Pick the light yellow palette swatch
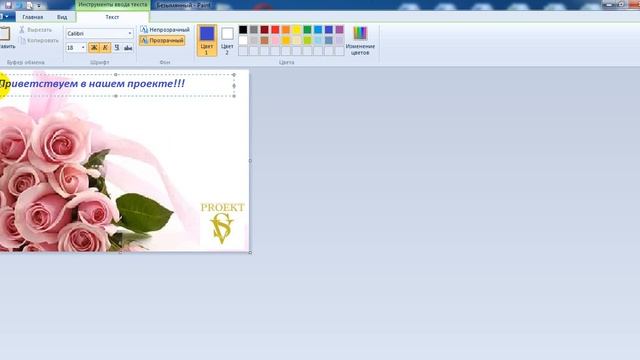The image size is (640, 360). click(x=297, y=40)
